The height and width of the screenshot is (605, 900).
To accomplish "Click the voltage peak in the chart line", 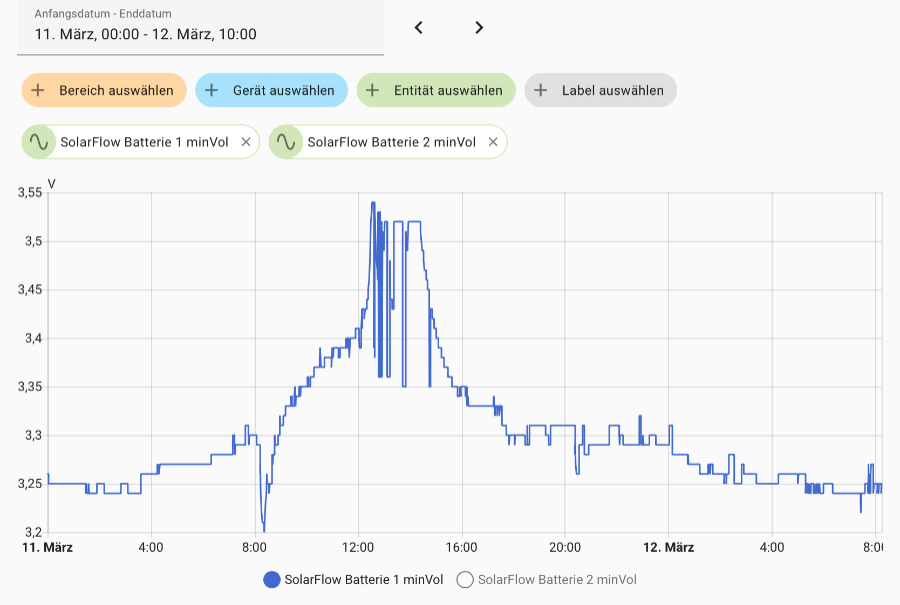I will 373,203.
